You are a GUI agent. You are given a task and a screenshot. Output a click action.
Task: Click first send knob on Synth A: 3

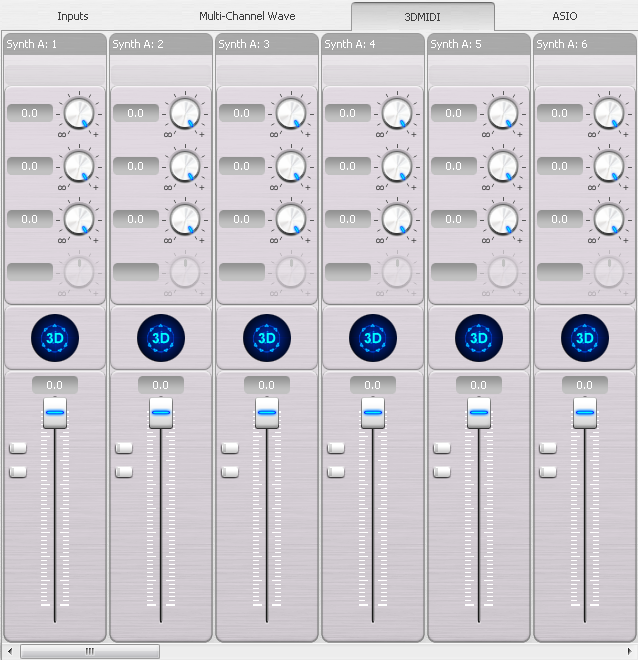coord(291,113)
